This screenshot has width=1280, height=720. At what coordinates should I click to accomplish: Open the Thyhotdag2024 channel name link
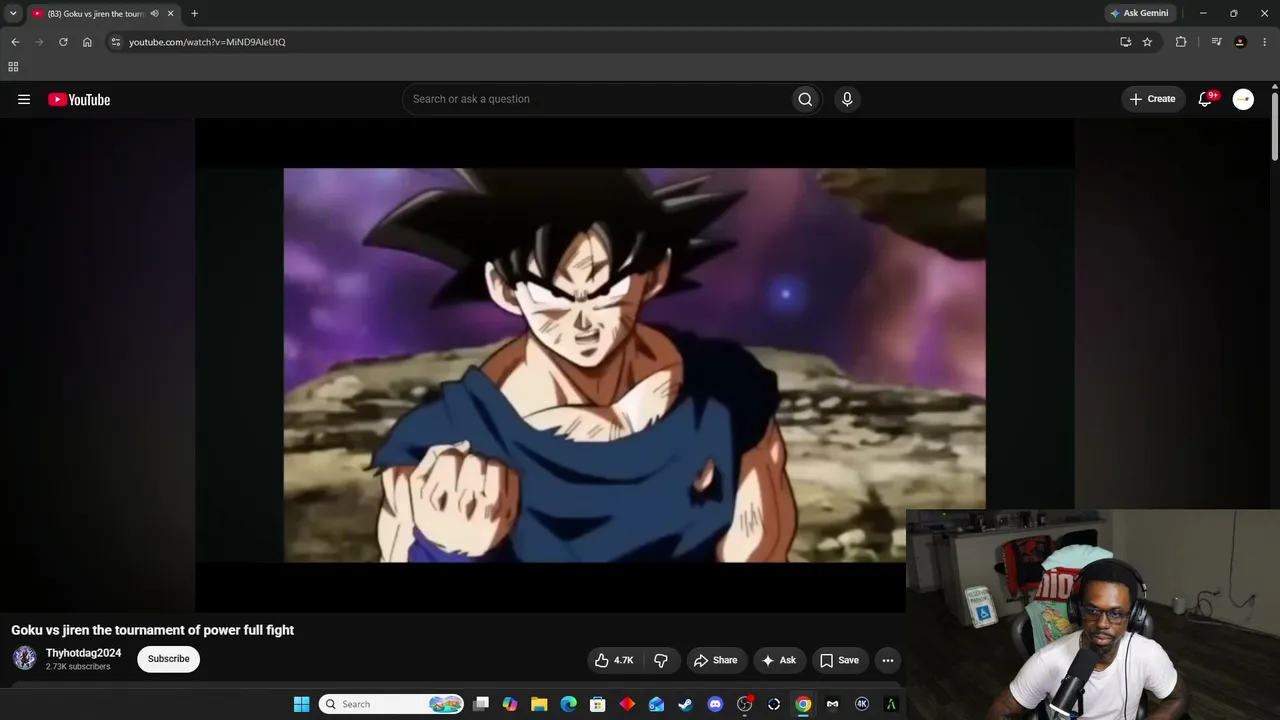click(83, 653)
